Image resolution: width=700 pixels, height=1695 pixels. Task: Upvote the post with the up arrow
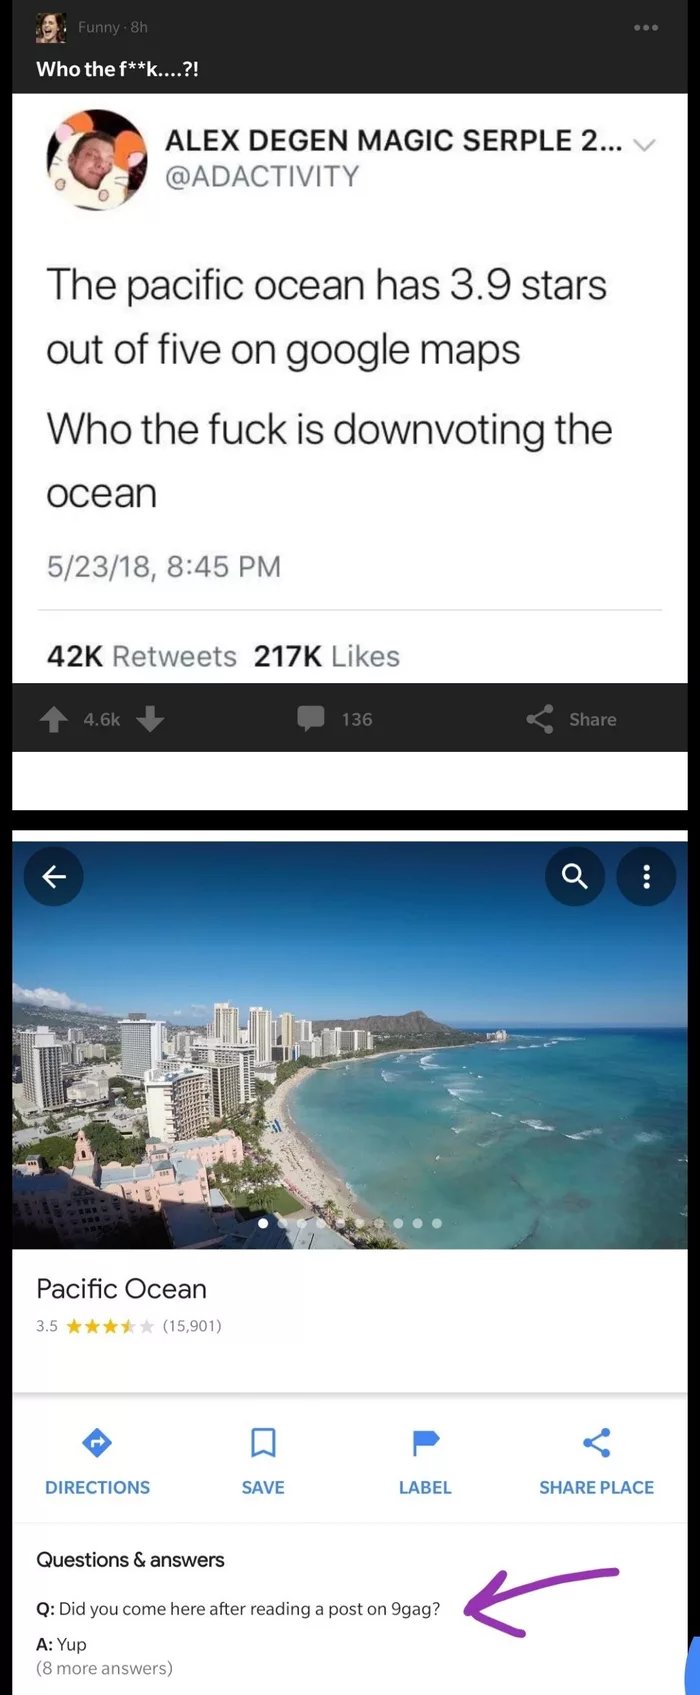(53, 719)
